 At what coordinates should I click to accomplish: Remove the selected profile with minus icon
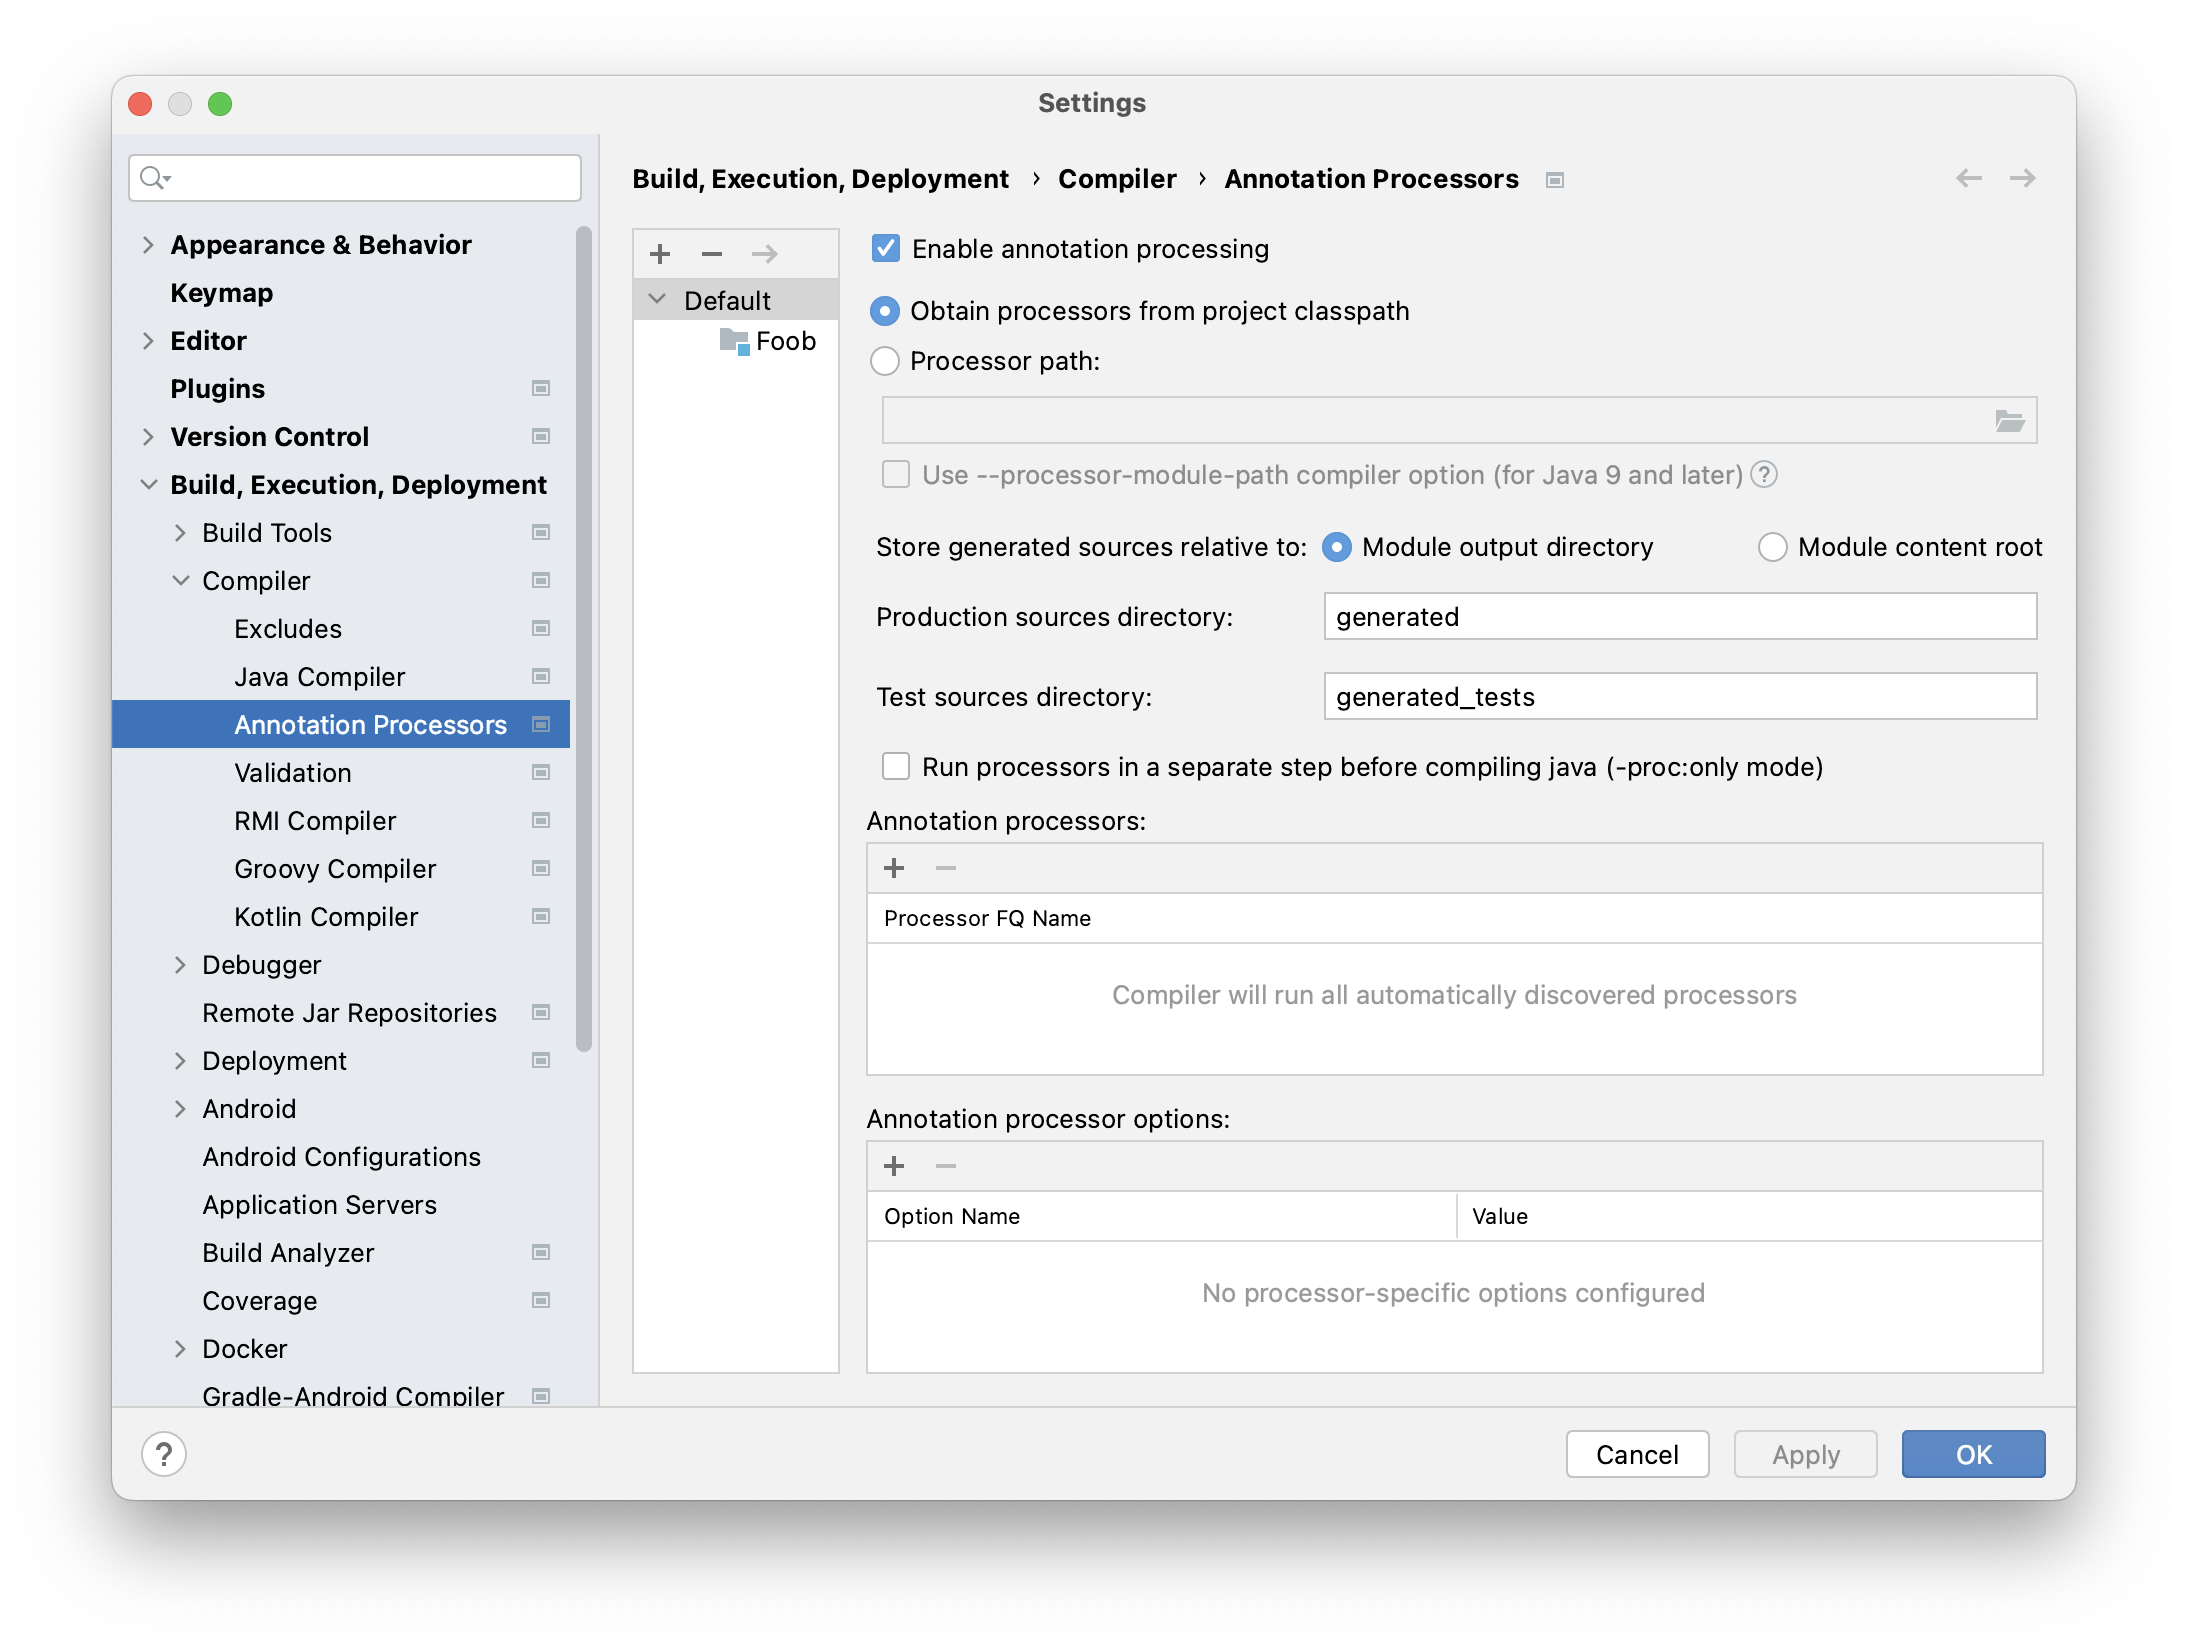[712, 254]
